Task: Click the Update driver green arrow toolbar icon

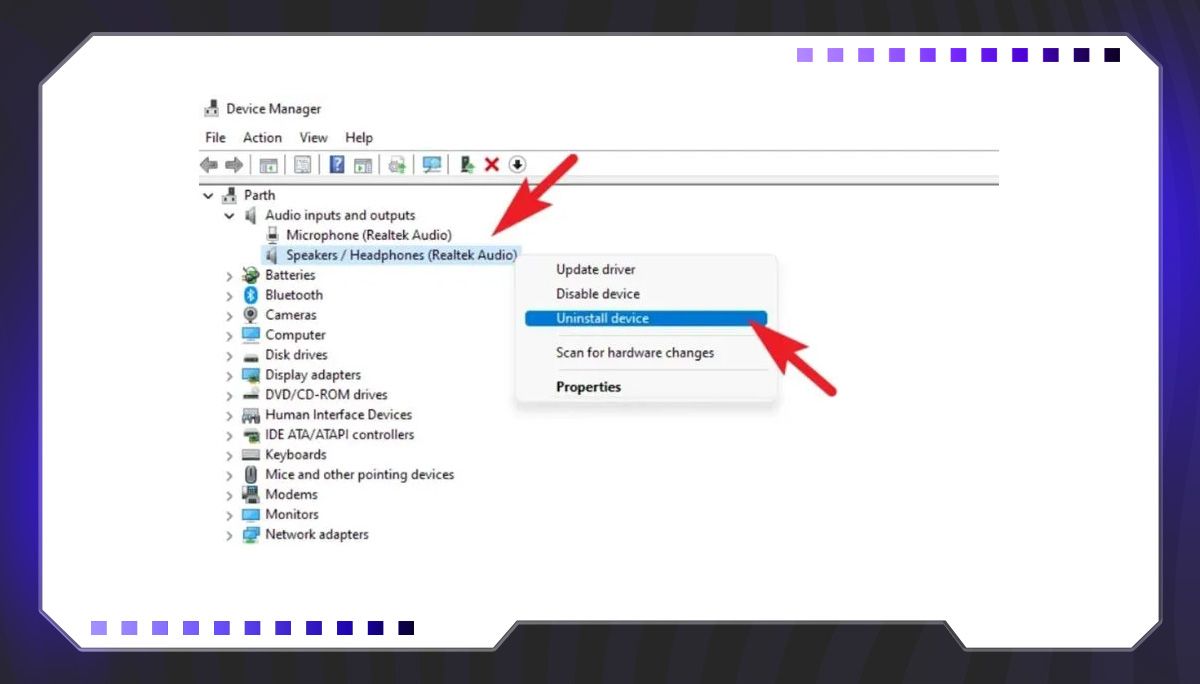Action: click(467, 165)
